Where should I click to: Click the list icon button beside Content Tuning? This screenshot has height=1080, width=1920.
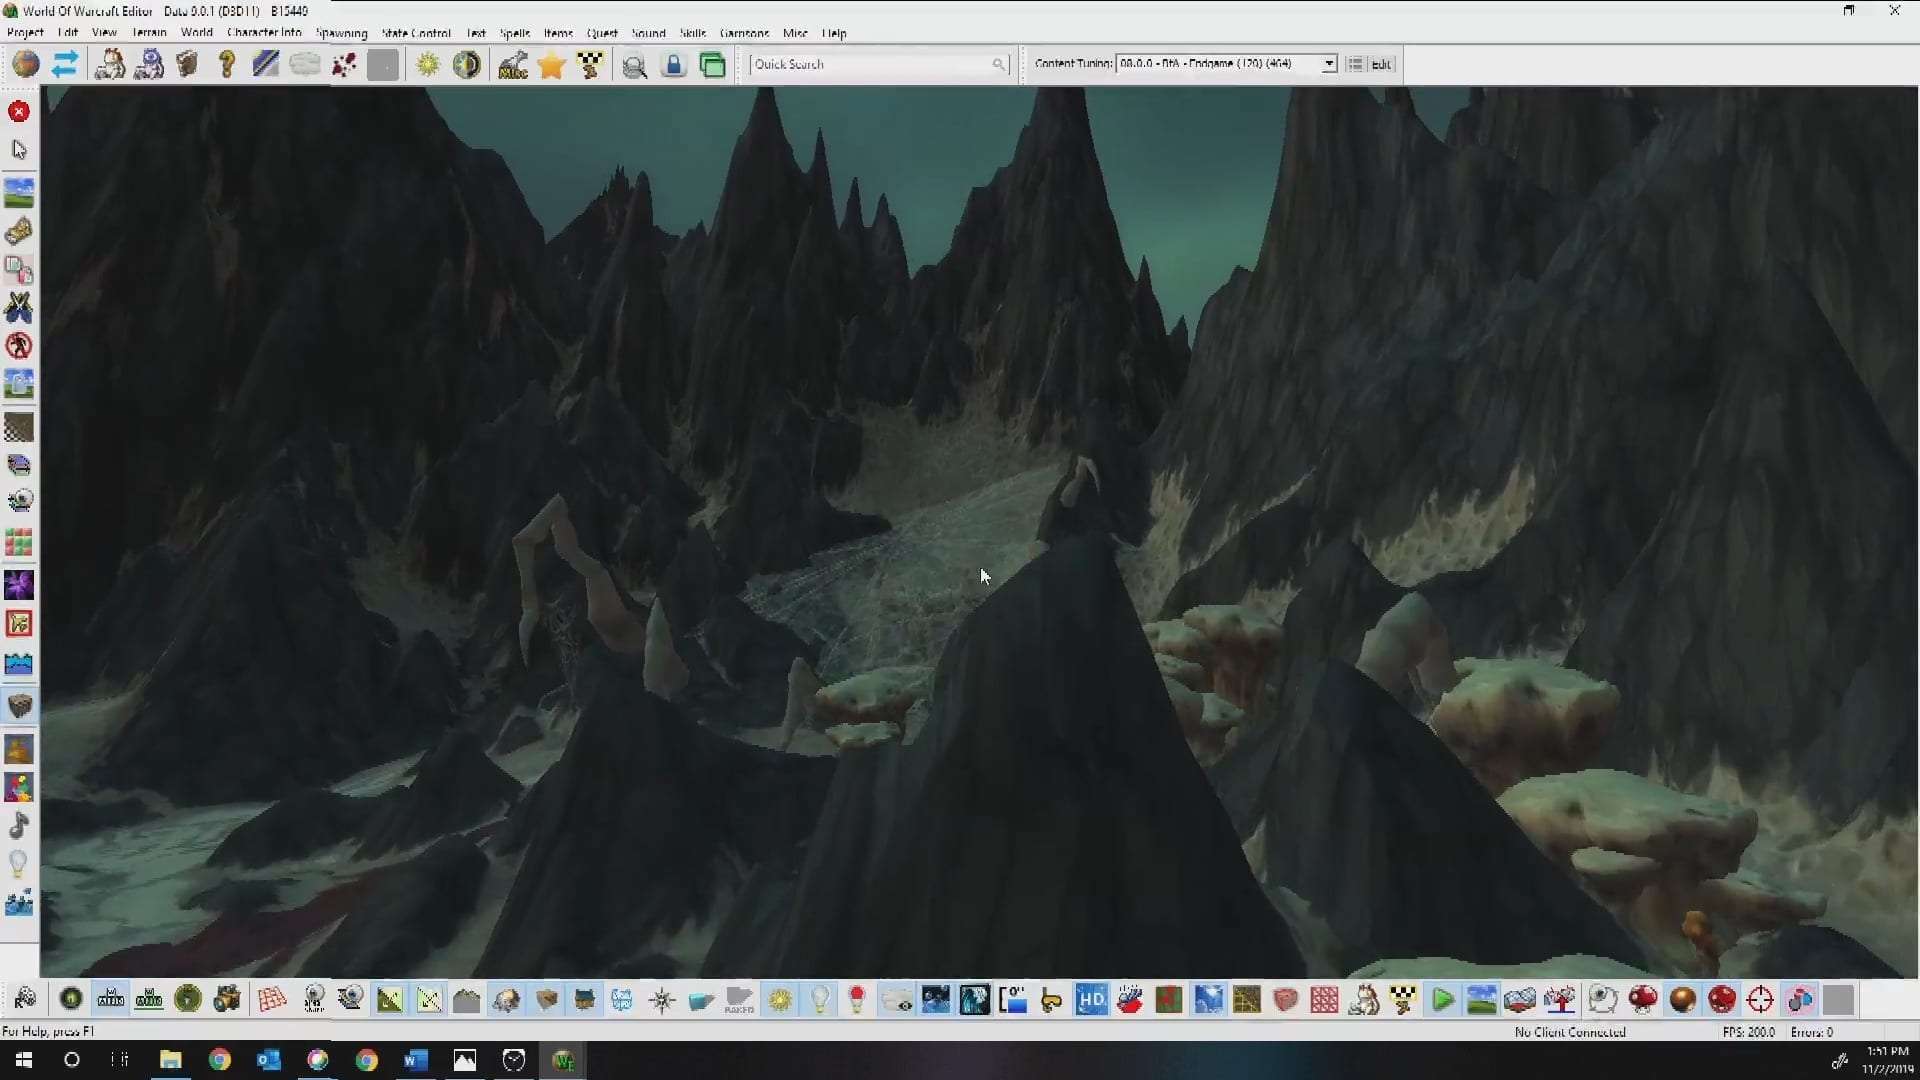point(1355,64)
